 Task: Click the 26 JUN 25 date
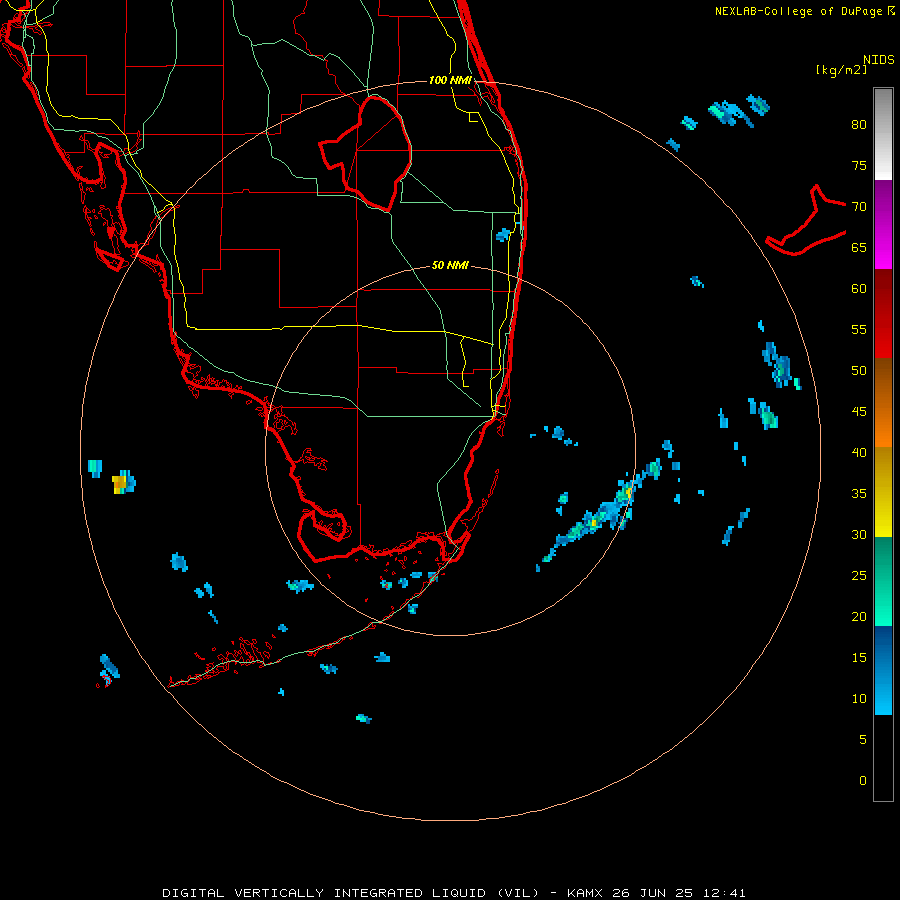tap(653, 893)
